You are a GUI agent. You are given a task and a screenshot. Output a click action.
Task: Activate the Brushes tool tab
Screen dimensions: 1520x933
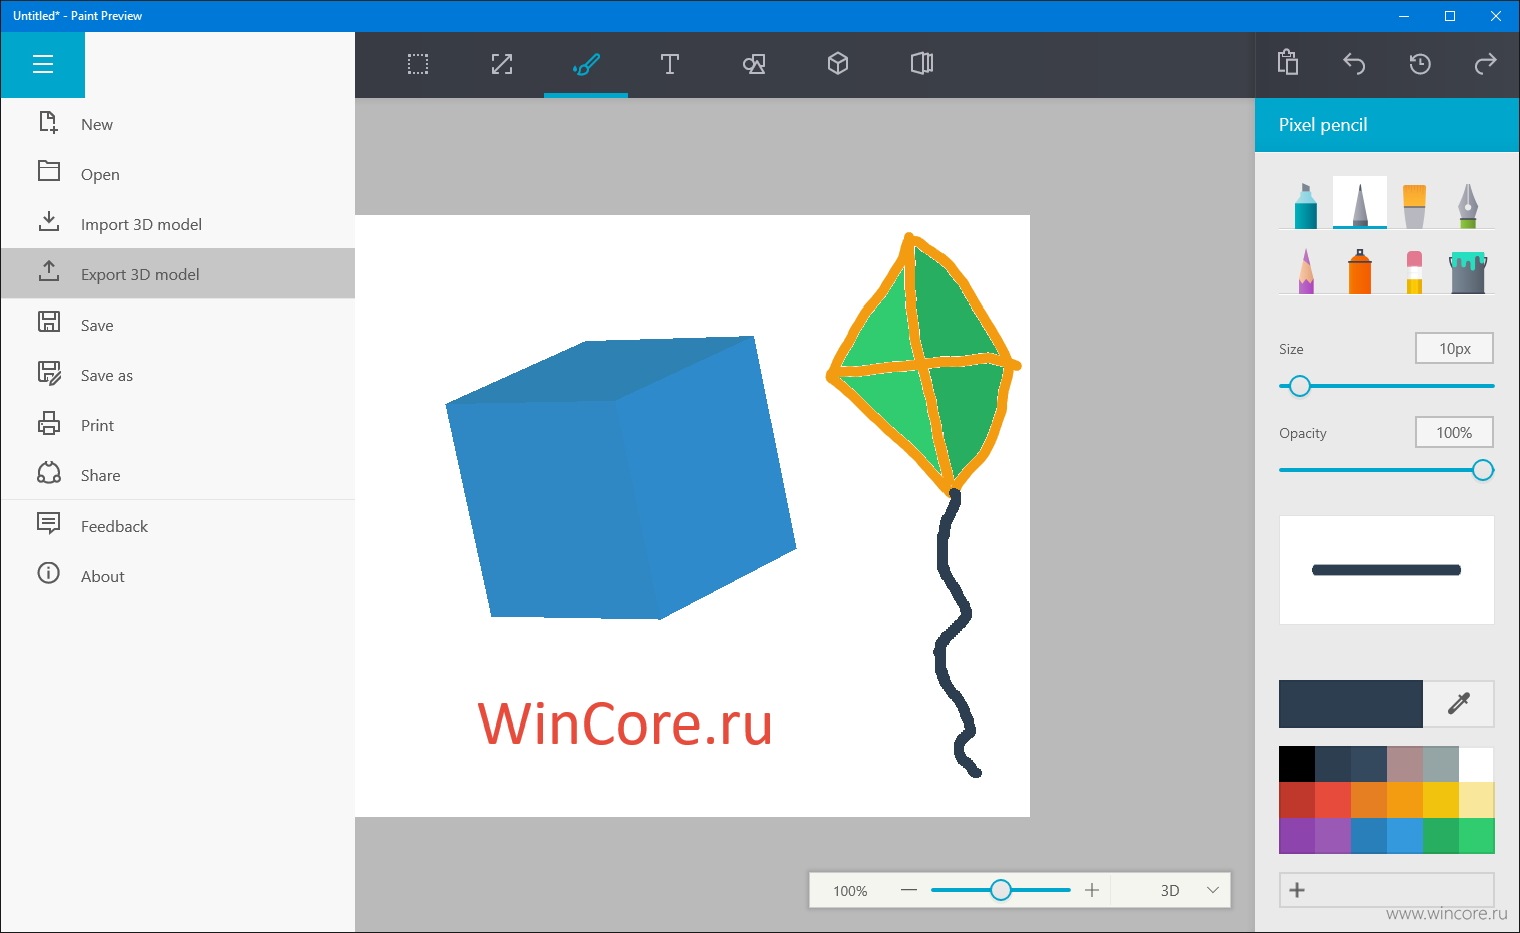[x=586, y=65]
